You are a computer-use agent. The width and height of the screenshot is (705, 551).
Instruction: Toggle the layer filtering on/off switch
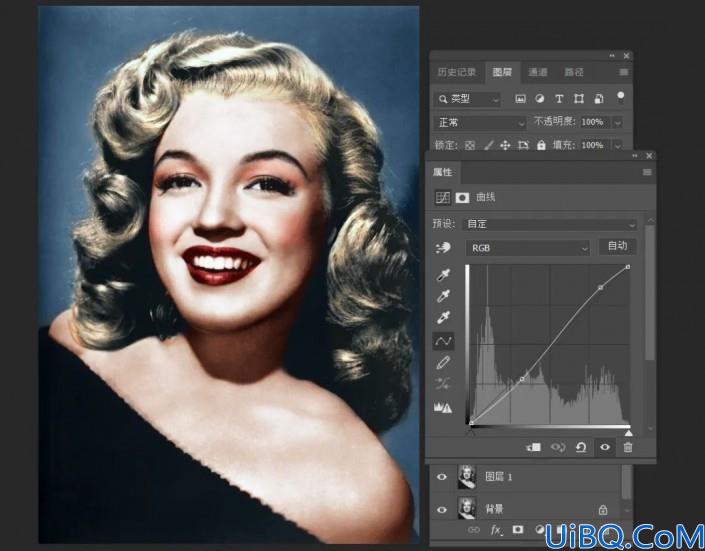click(x=620, y=97)
